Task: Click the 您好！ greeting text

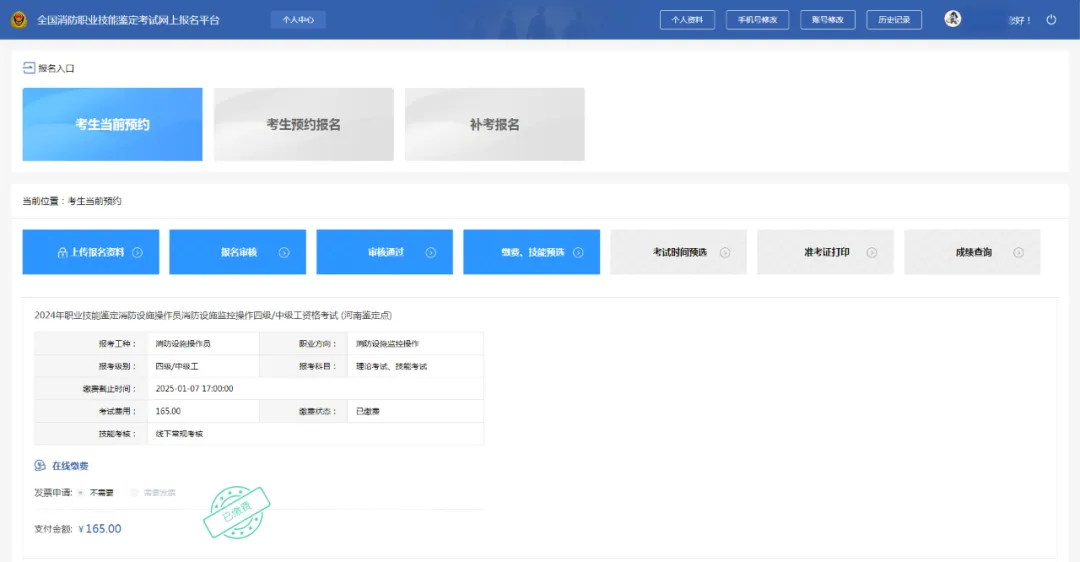Action: click(x=1019, y=21)
